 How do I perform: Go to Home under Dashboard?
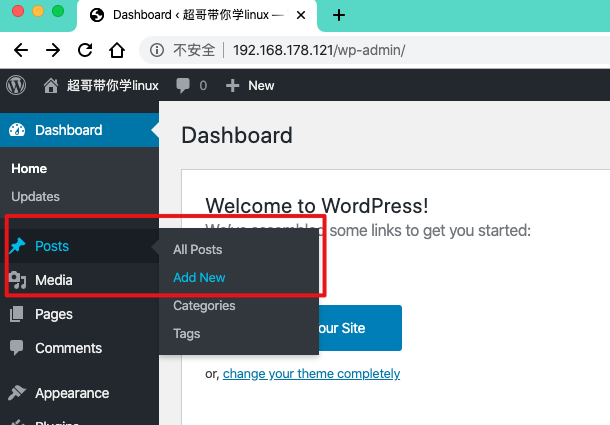29,169
